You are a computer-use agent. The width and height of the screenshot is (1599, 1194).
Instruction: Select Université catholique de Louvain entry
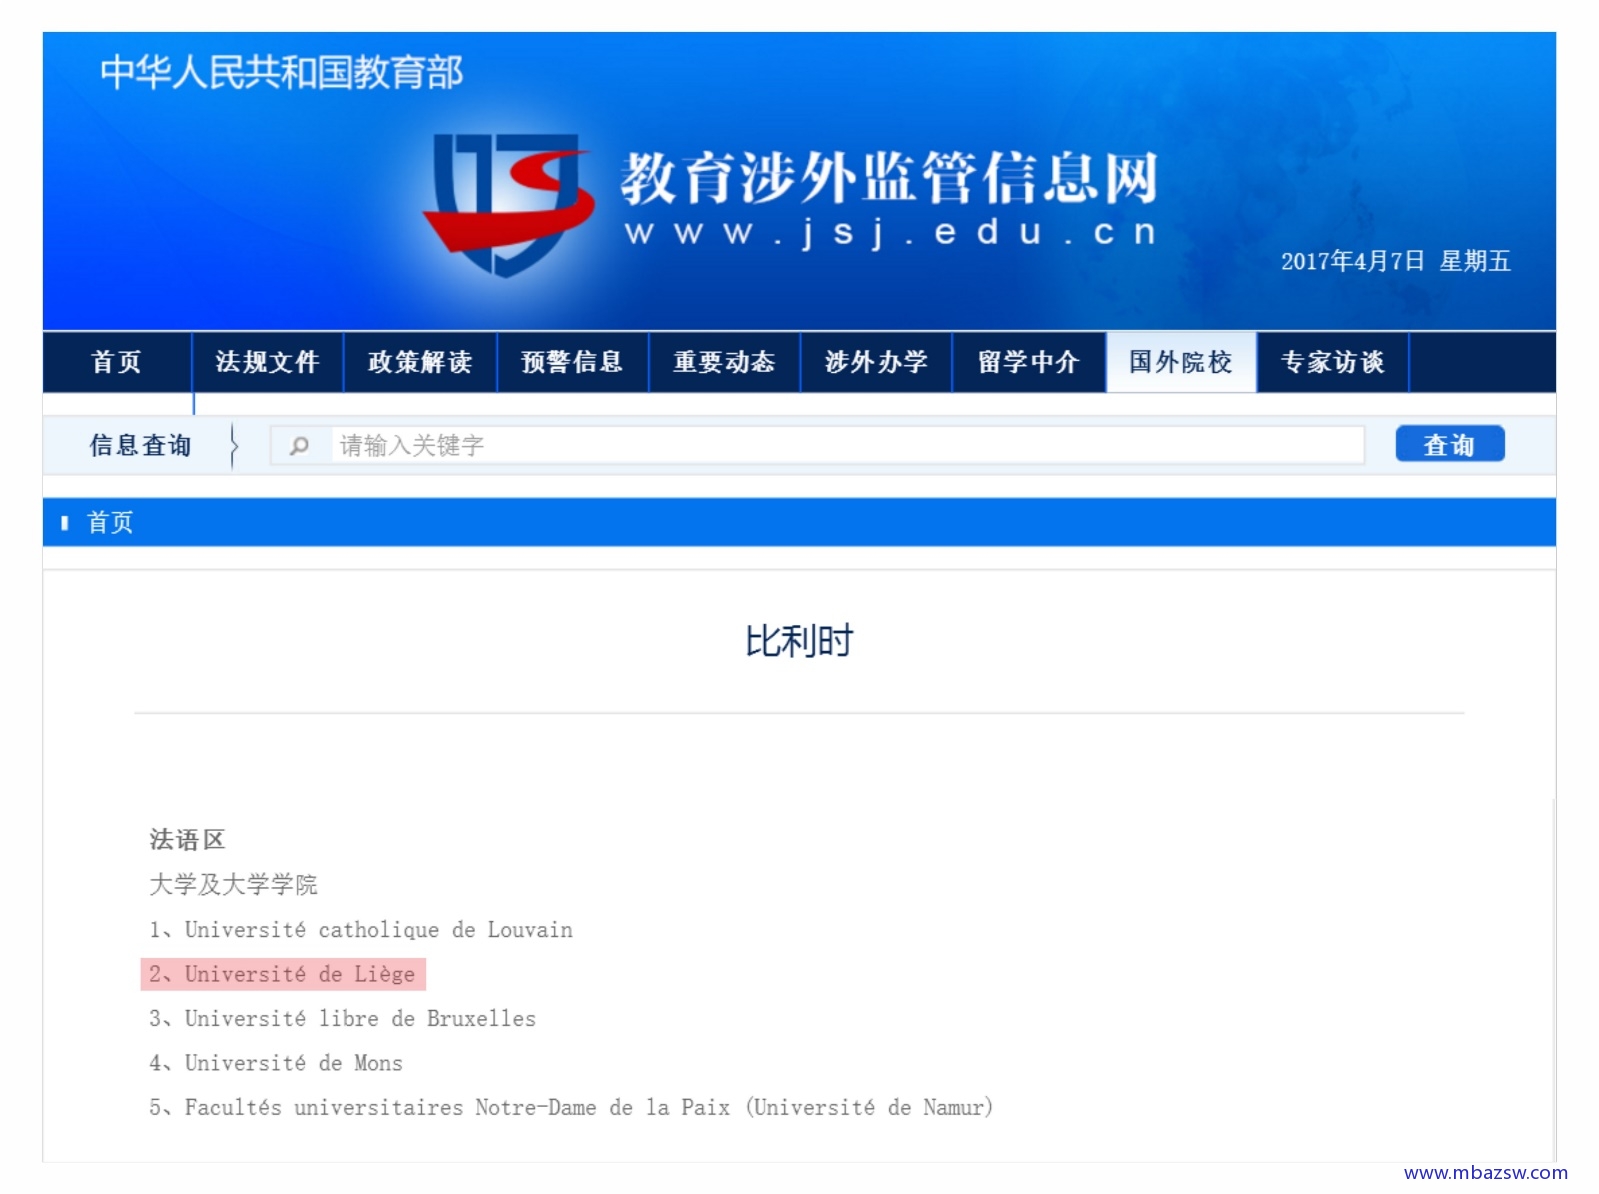(377, 930)
